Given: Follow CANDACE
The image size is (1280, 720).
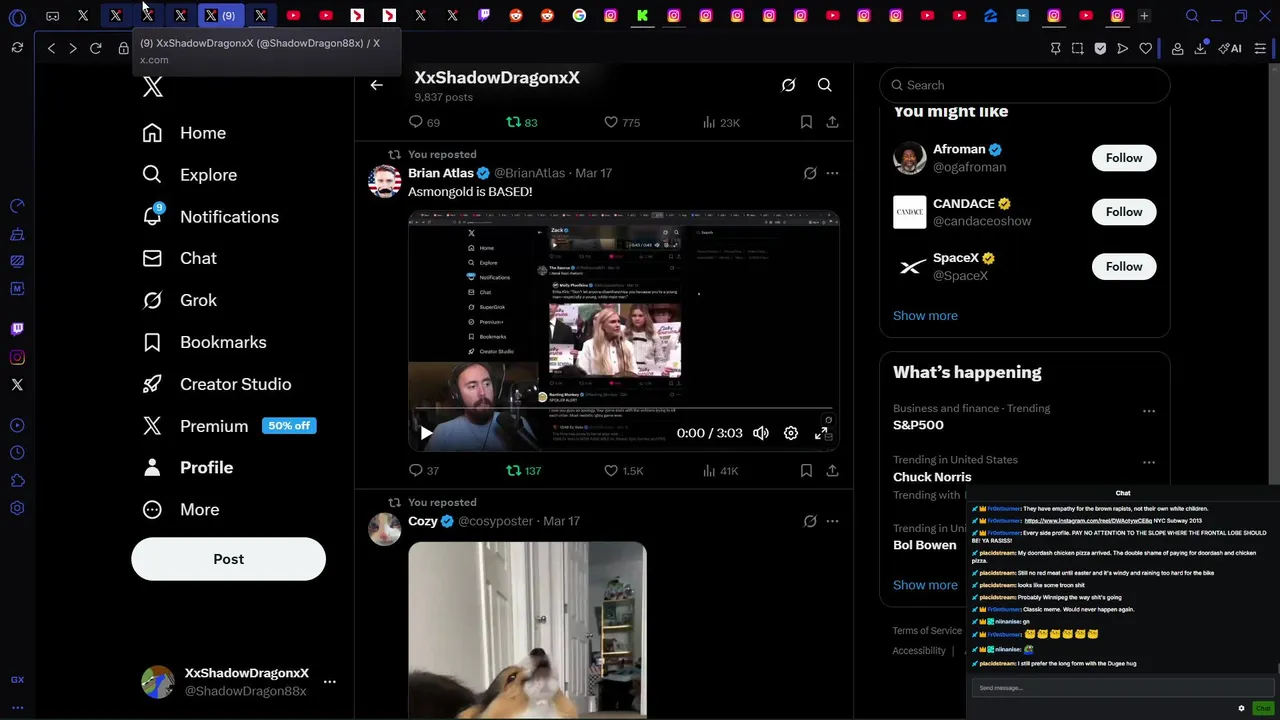Looking at the screenshot, I should pos(1124,212).
